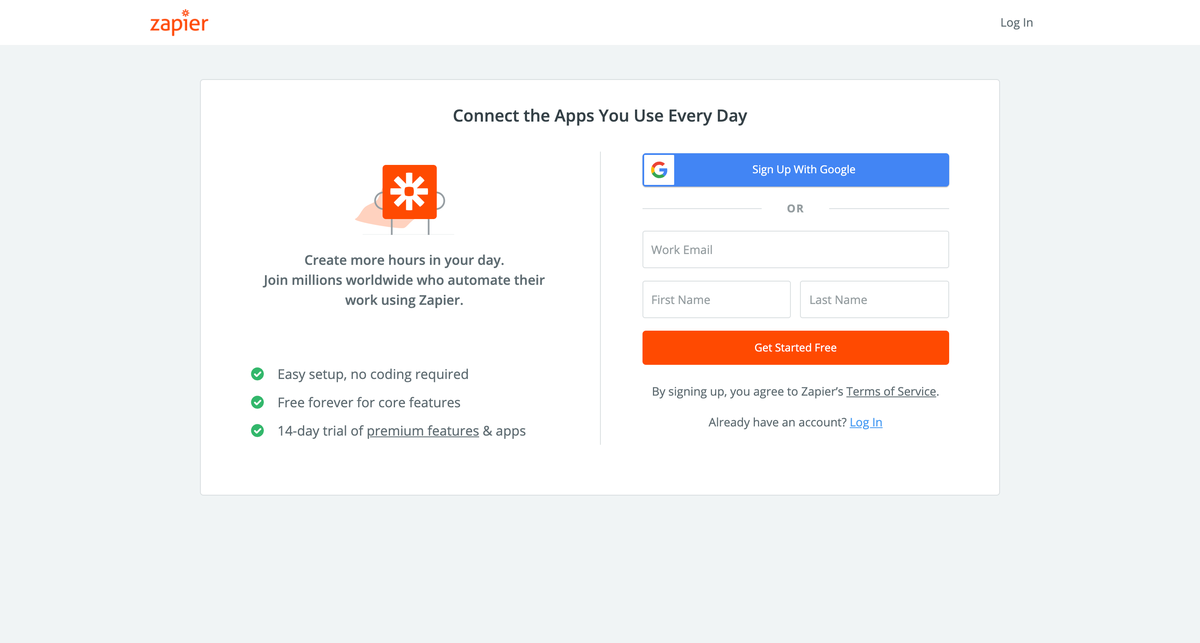The image size is (1200, 643).
Task: Open Log In from the top navigation
Action: pos(1016,22)
